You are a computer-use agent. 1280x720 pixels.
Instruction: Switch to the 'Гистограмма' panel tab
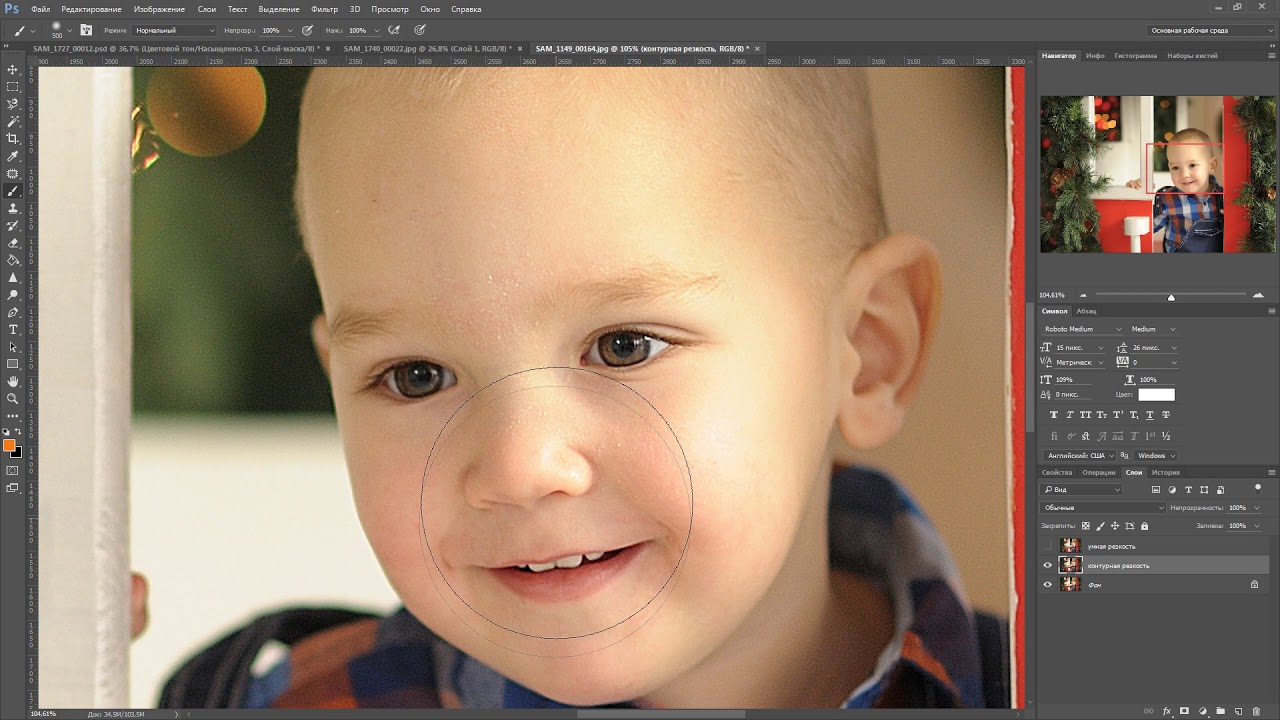tap(1135, 56)
